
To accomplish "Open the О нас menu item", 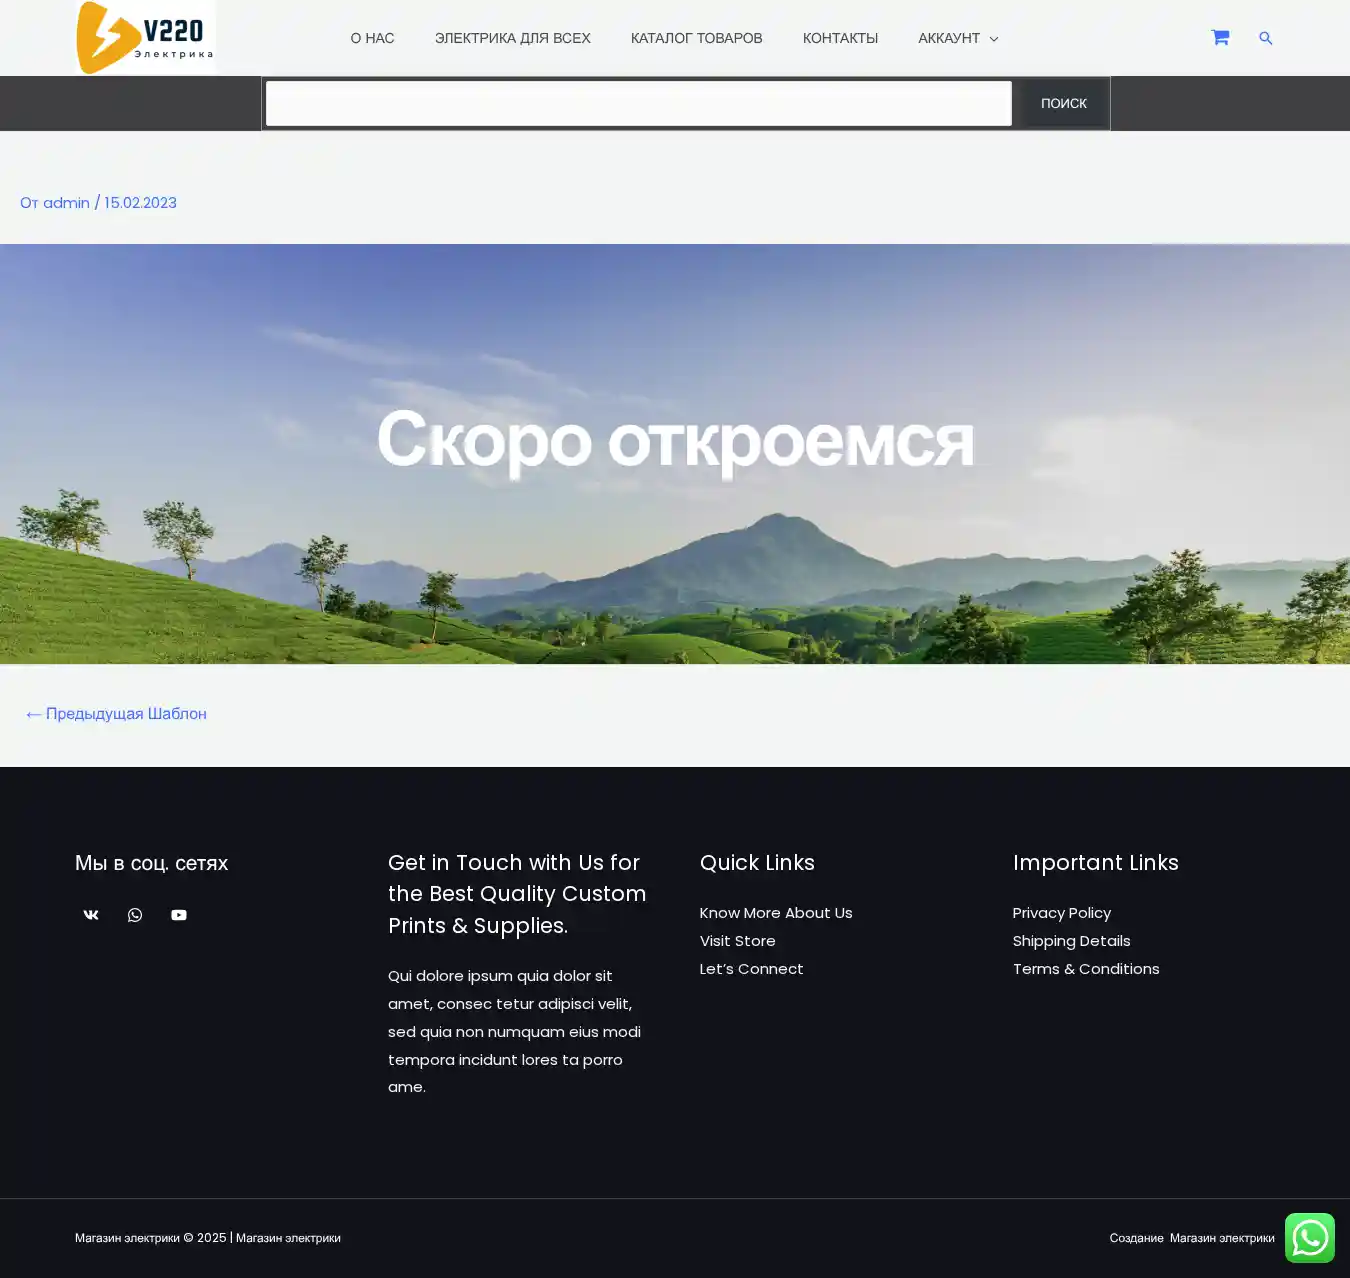I will [x=372, y=38].
